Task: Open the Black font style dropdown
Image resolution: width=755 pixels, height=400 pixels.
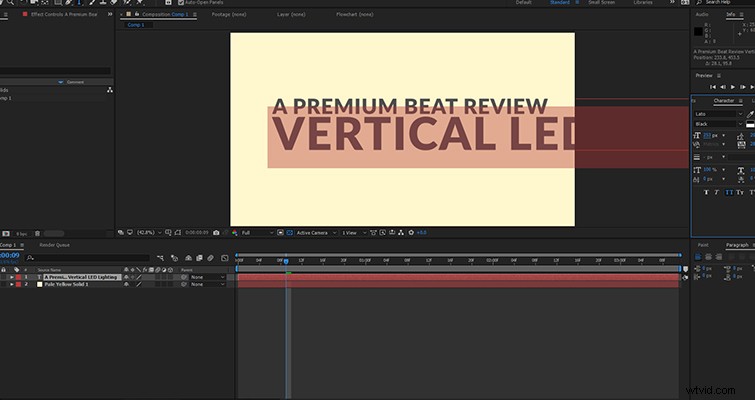Action: pos(718,124)
